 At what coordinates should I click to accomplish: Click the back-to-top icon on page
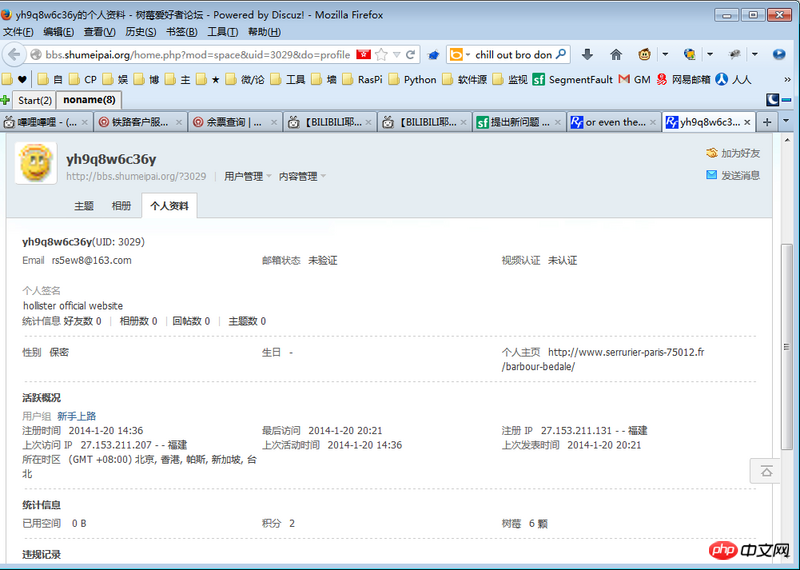tap(765, 471)
